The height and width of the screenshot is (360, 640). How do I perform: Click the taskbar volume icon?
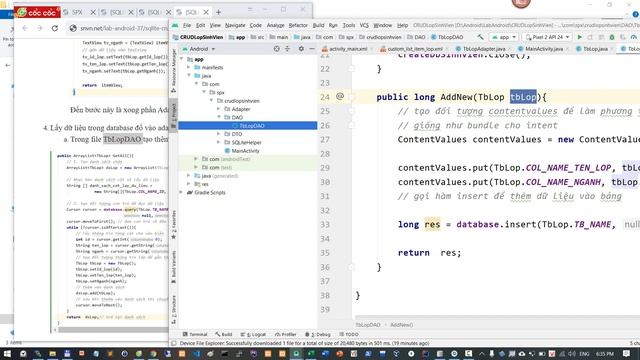(x=572, y=353)
